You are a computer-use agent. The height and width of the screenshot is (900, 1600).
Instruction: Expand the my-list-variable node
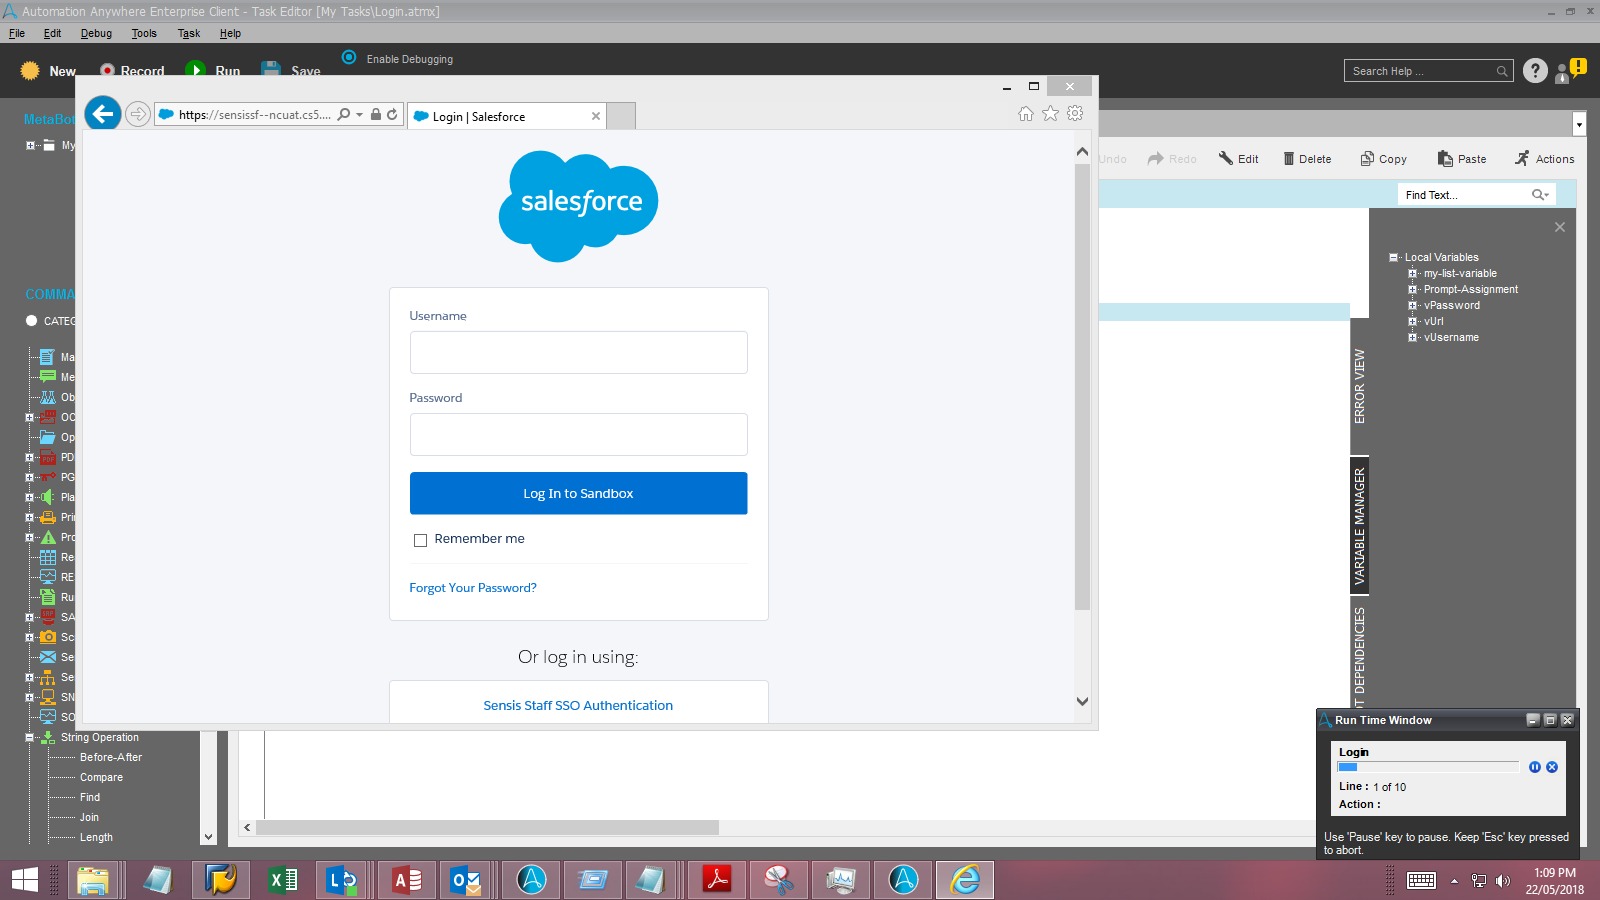(1412, 273)
